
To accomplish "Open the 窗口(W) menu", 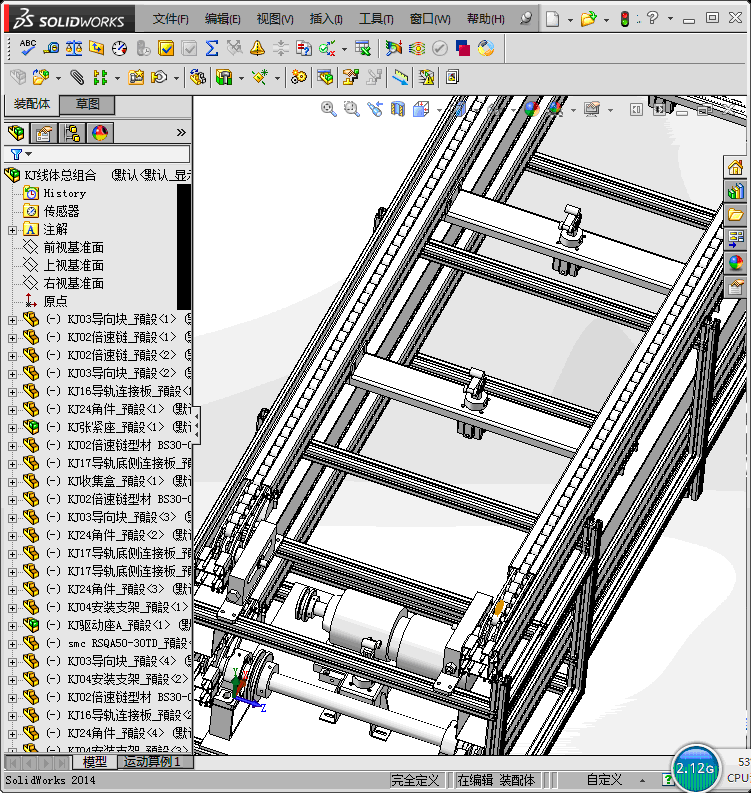I will pyautogui.click(x=430, y=19).
